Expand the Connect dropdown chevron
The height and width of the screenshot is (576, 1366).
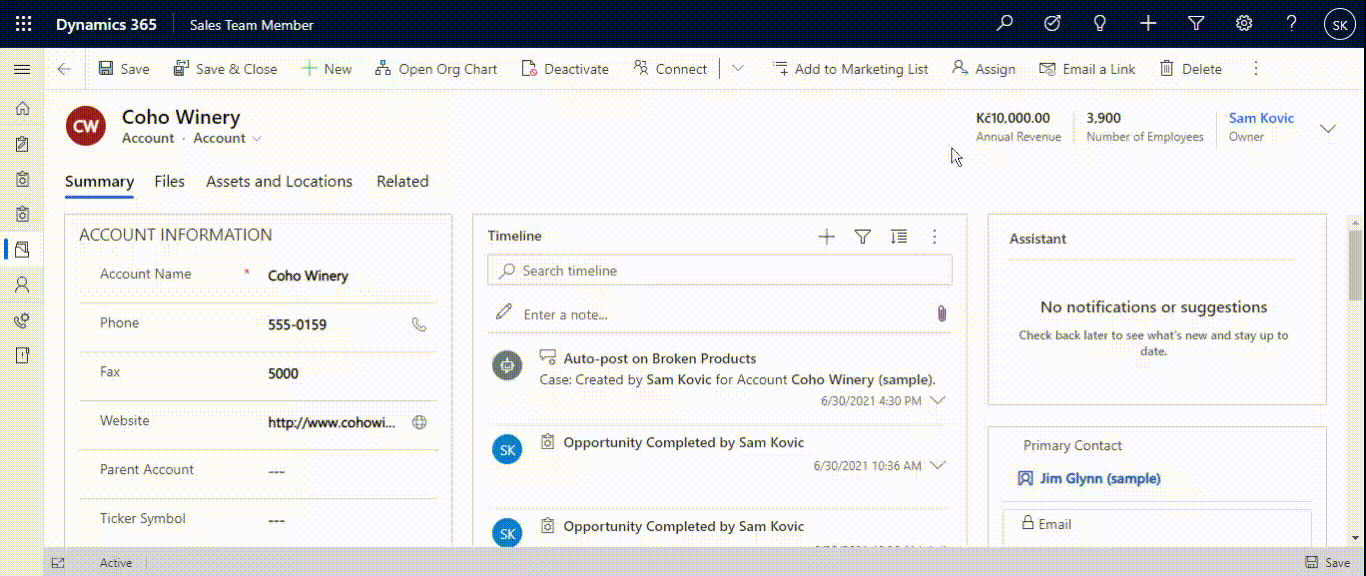coord(738,69)
